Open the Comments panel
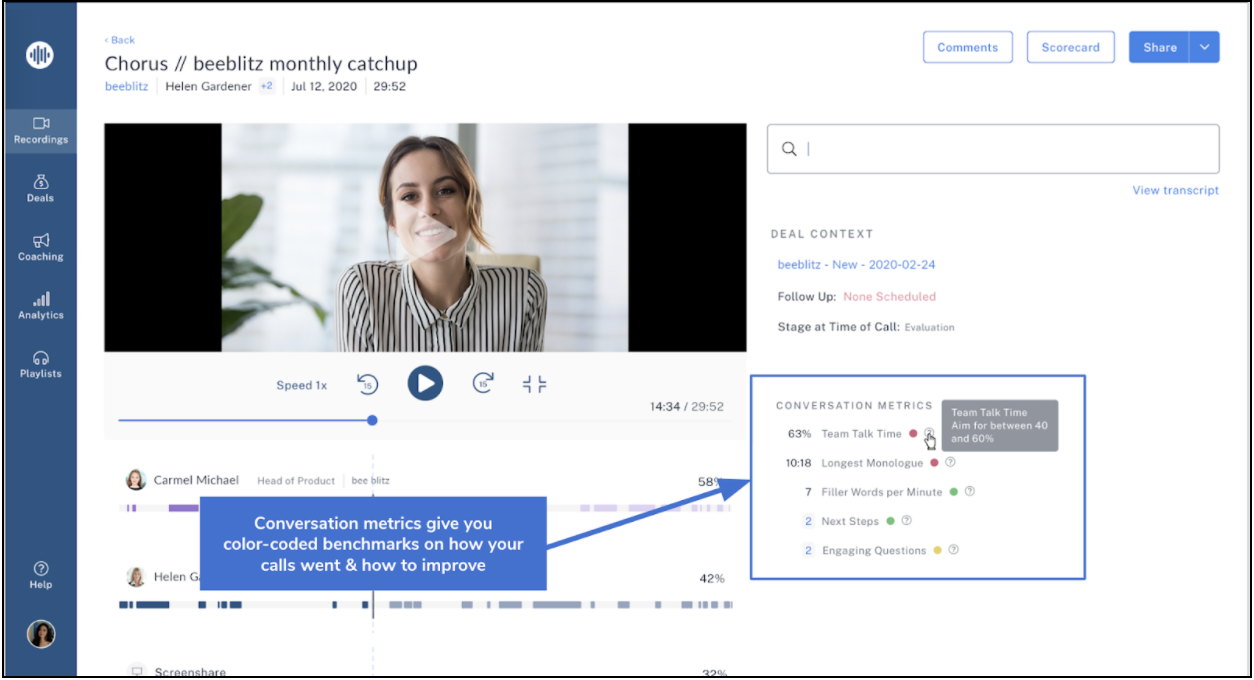 (967, 47)
